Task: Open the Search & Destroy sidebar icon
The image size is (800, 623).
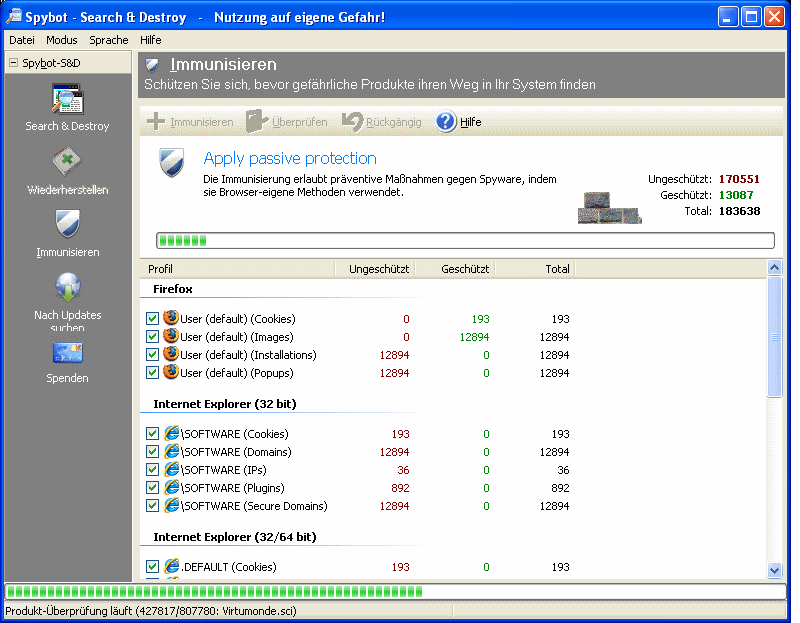Action: pos(67,99)
